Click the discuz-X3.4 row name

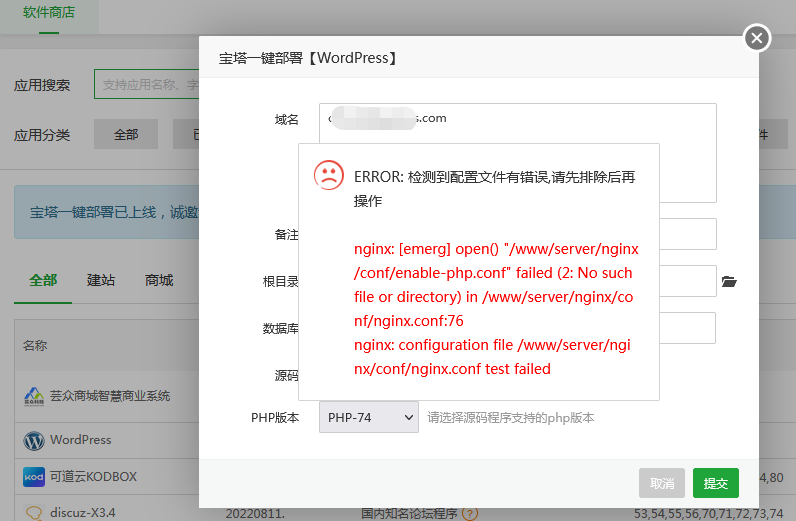83,513
